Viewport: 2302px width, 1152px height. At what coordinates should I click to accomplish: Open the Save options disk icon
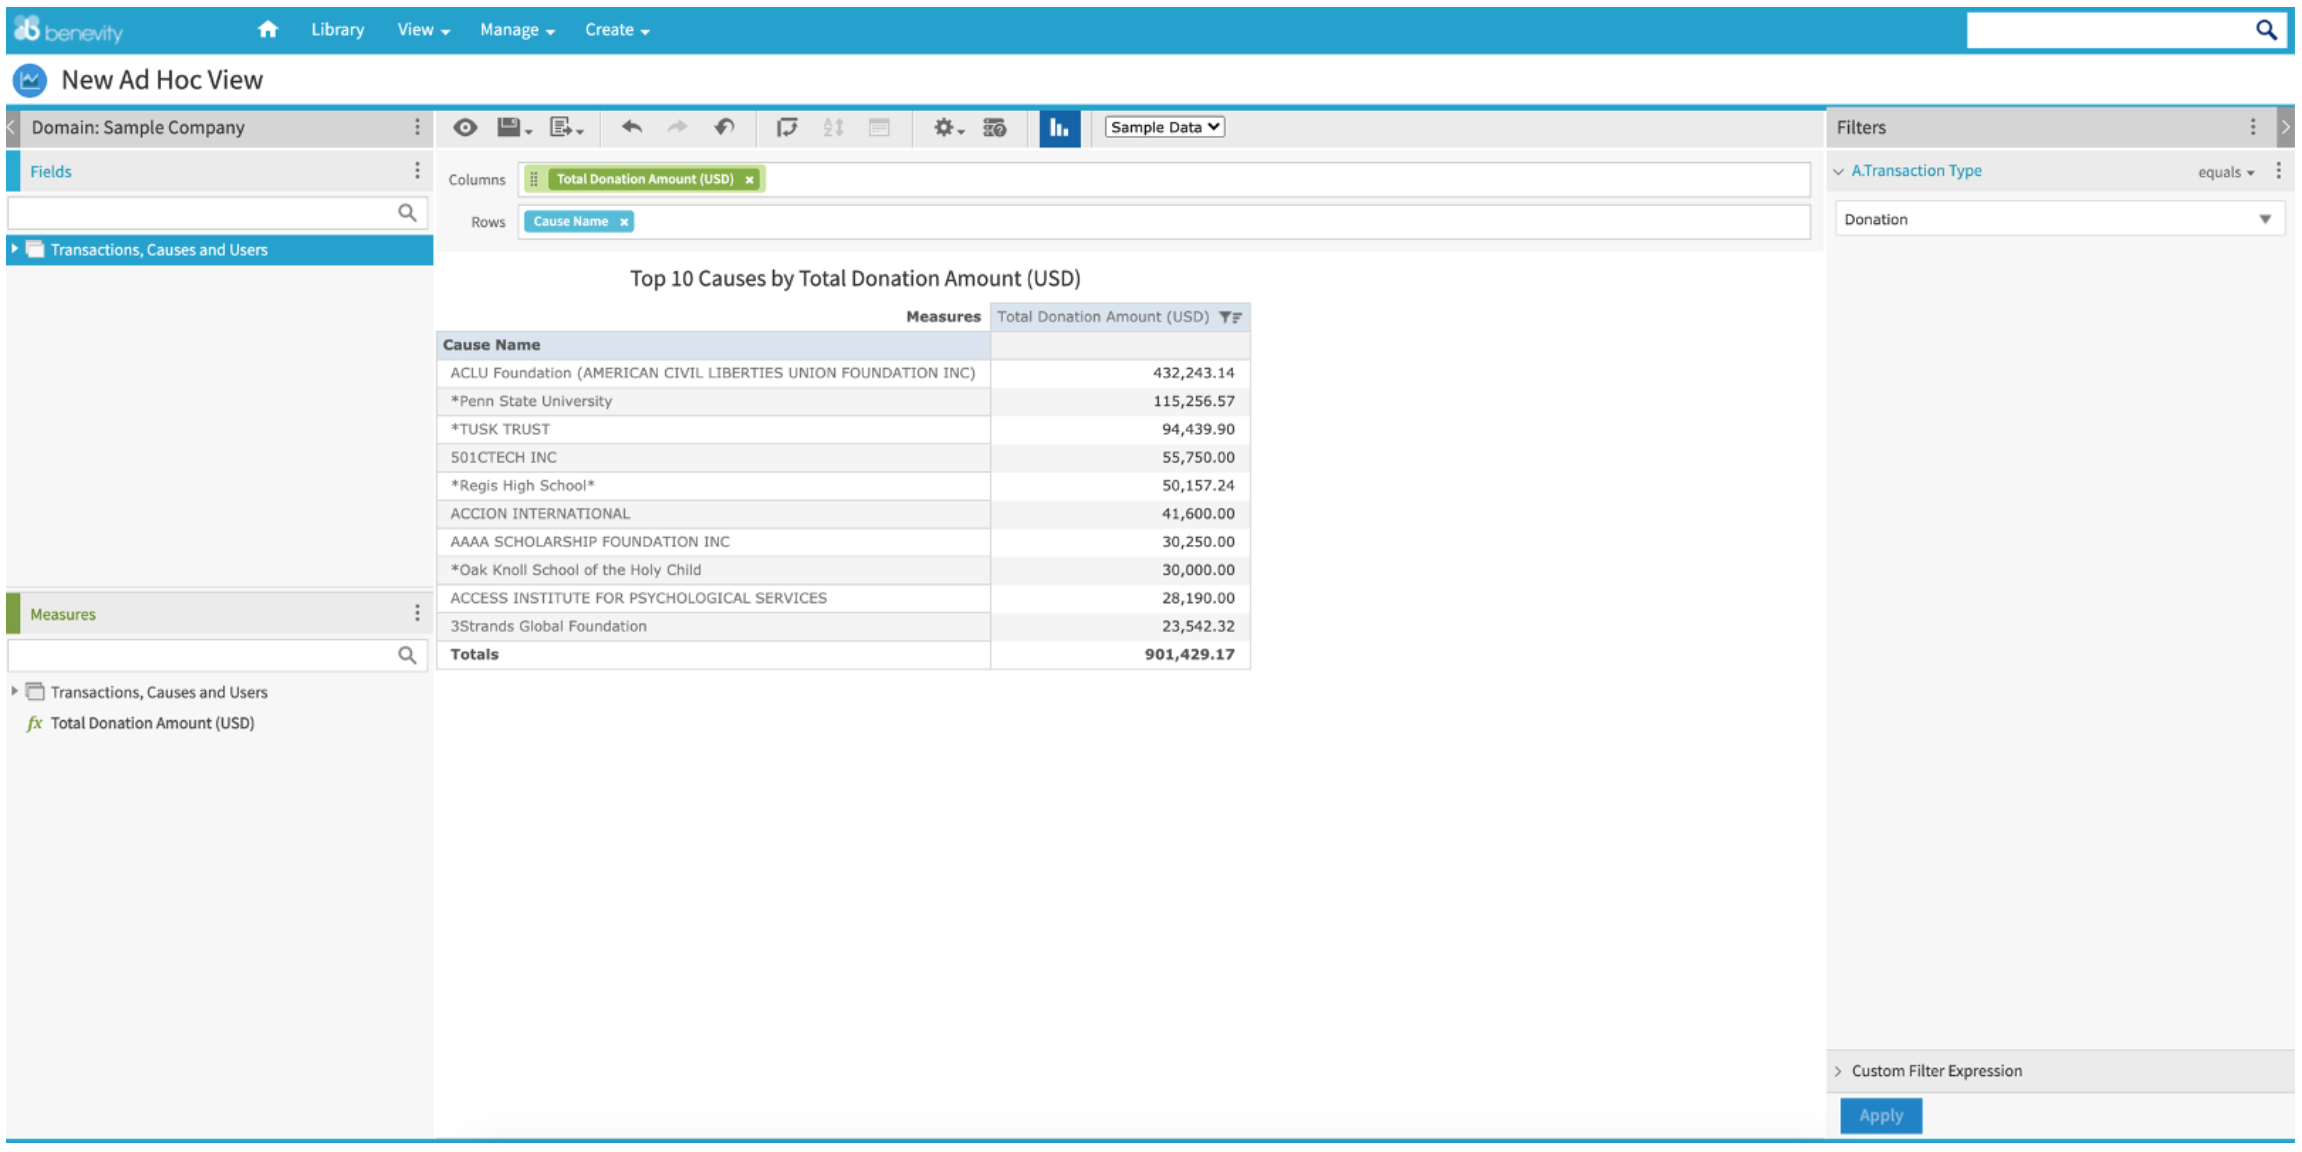(x=514, y=127)
